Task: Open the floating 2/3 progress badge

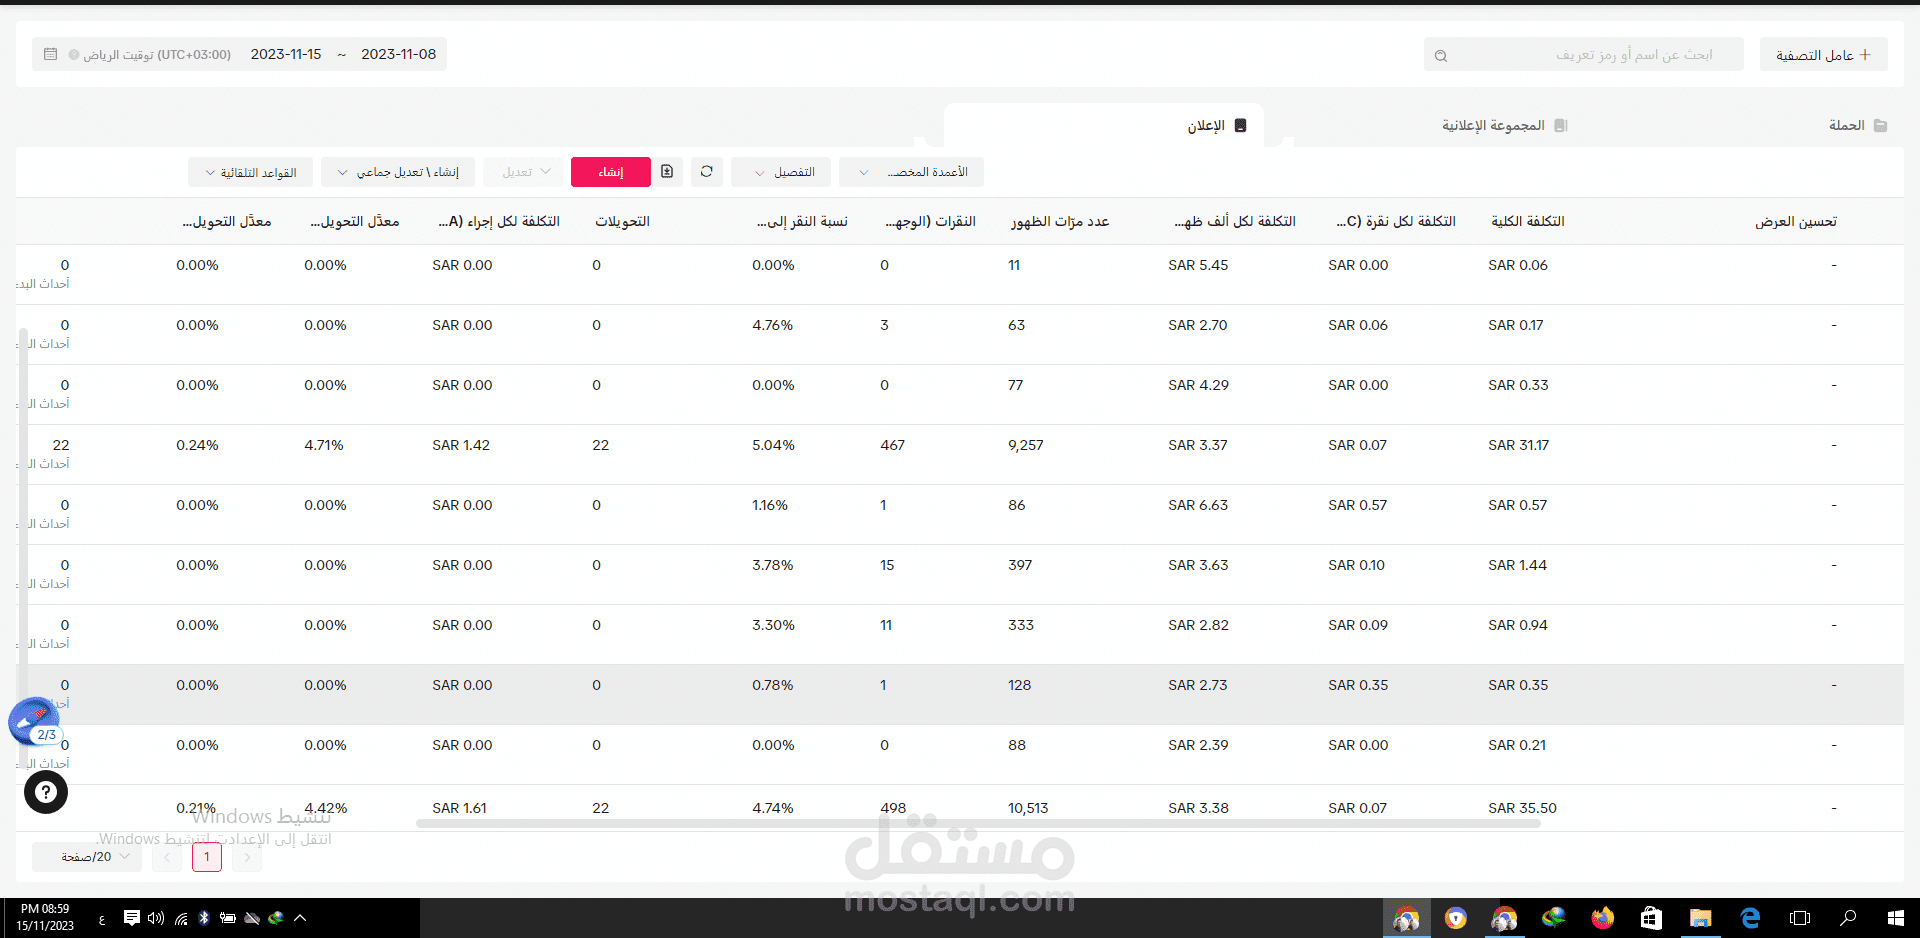Action: [35, 722]
